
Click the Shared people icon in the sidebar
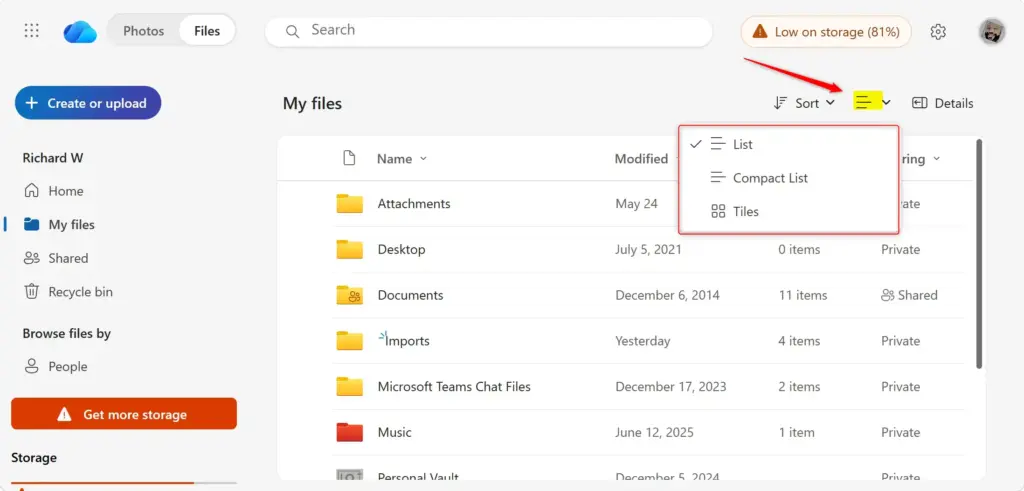[x=31, y=258]
